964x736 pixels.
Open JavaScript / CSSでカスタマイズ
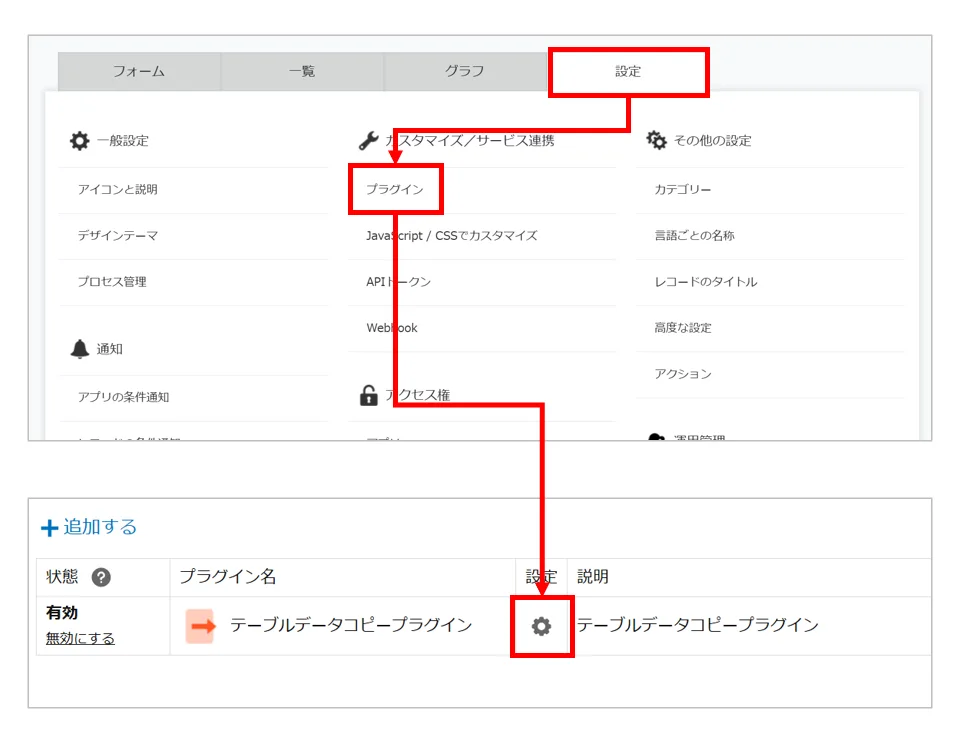tap(452, 235)
